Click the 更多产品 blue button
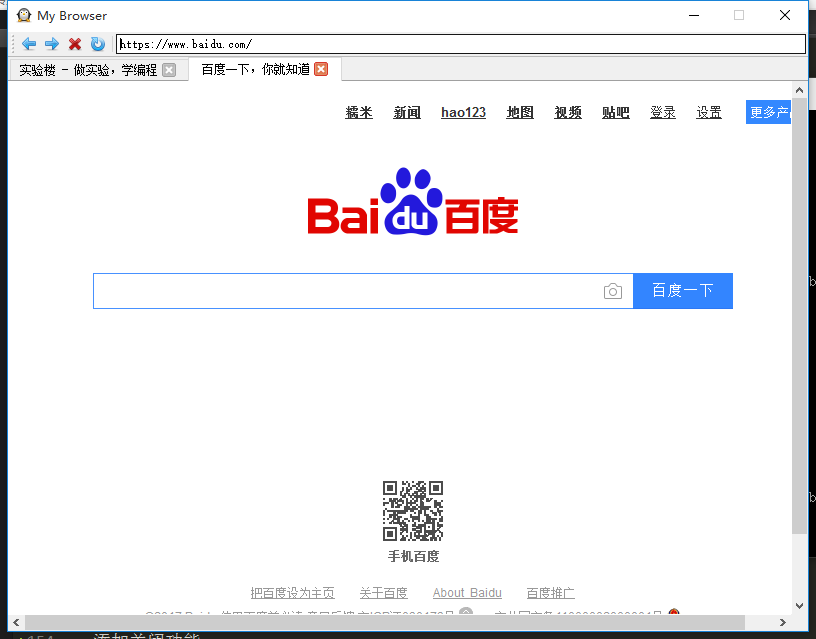 point(768,112)
